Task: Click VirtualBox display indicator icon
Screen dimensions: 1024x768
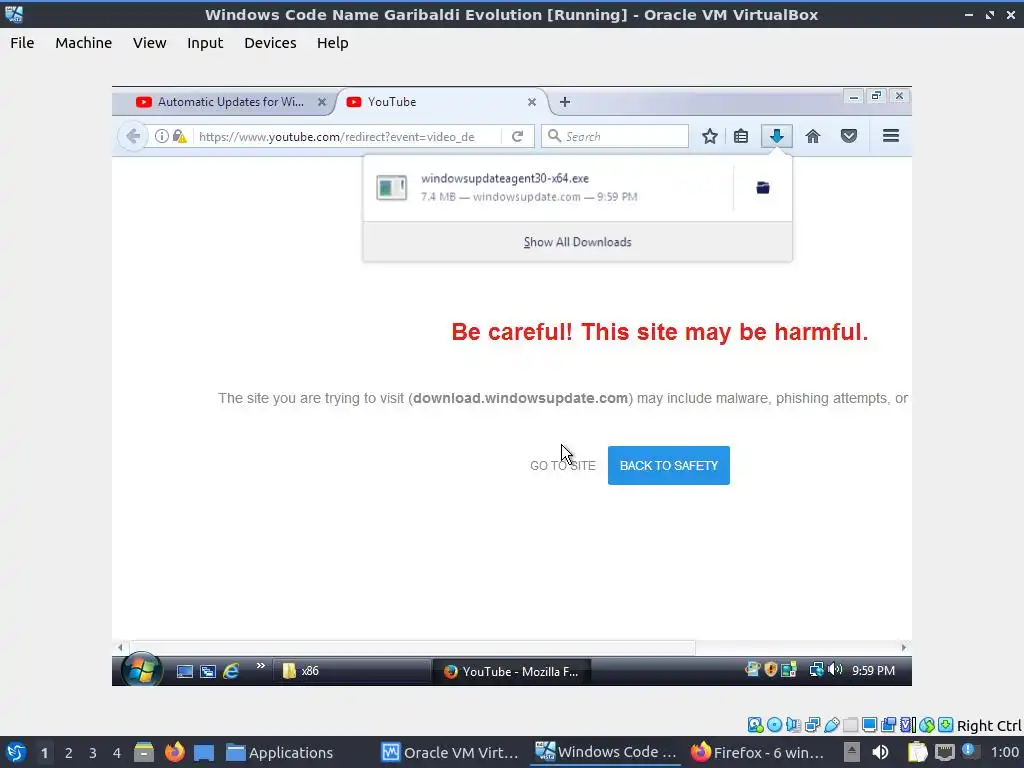Action: (869, 725)
